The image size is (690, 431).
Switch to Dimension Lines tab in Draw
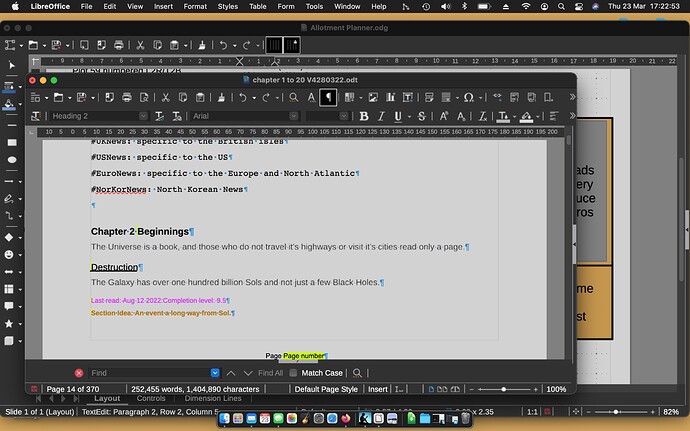click(x=213, y=398)
